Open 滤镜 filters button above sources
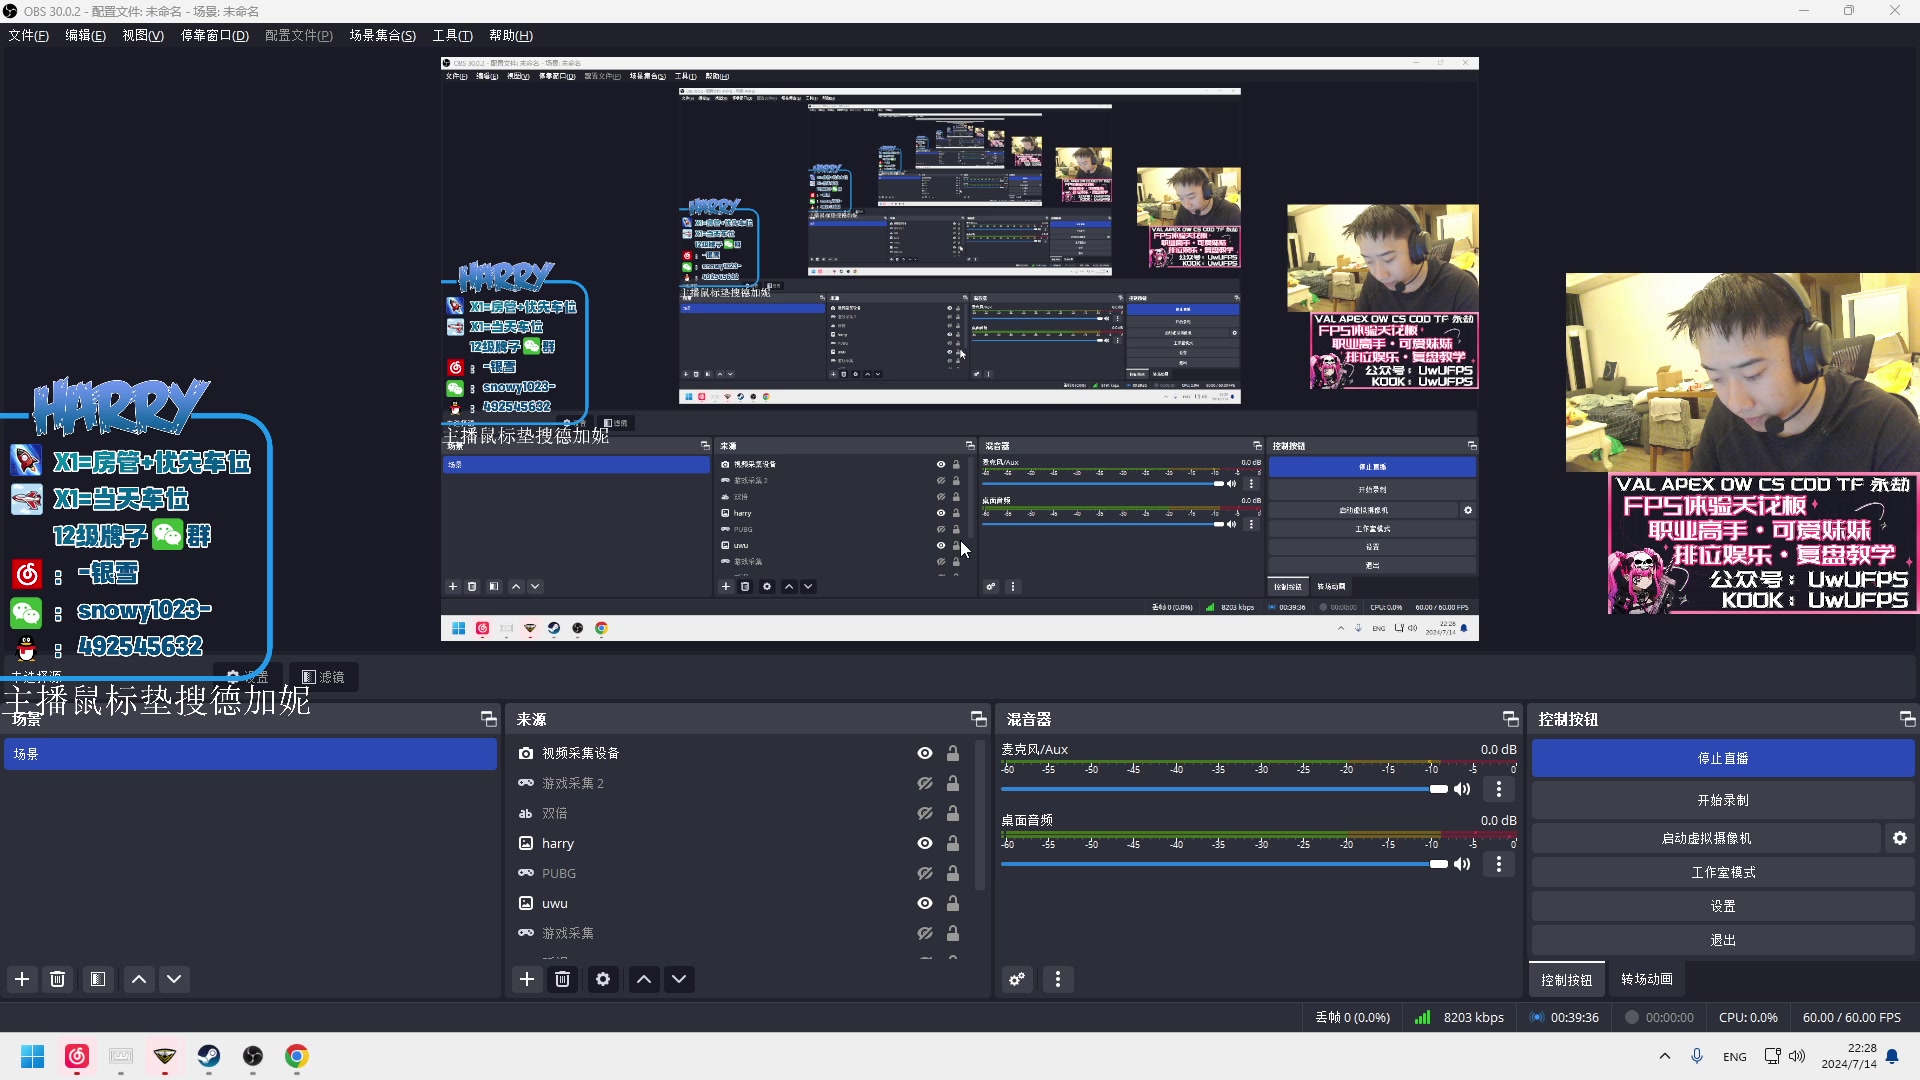The image size is (1920, 1080). (x=323, y=677)
